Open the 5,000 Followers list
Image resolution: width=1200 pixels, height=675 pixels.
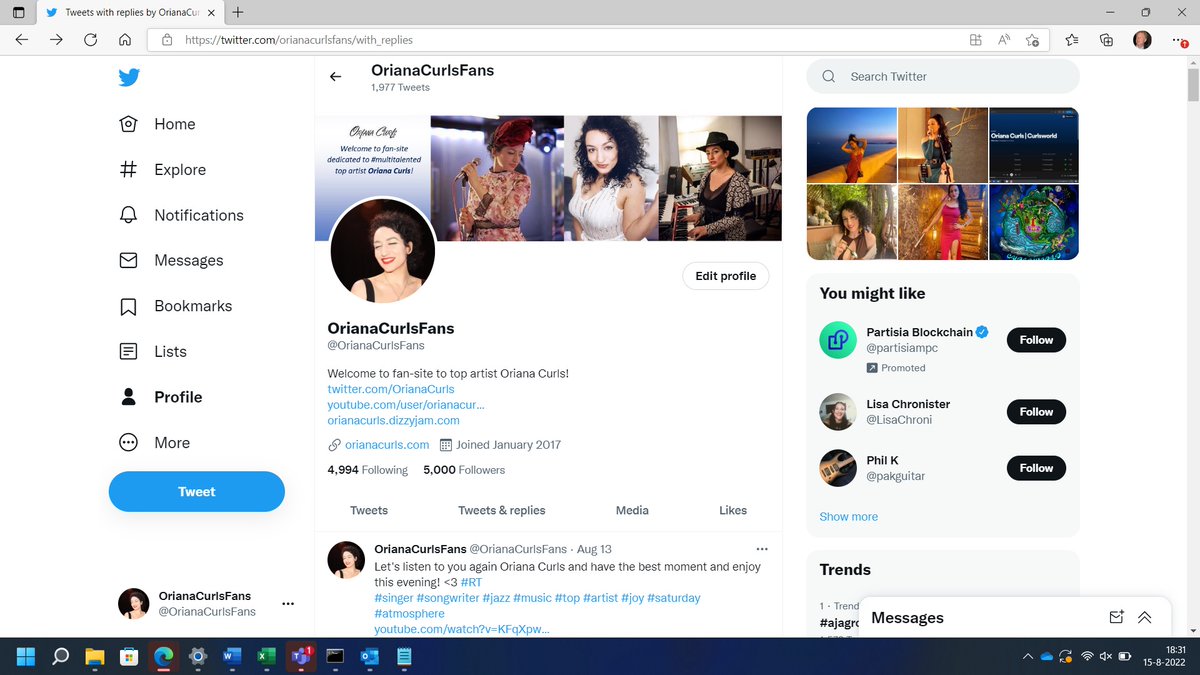pyautogui.click(x=464, y=470)
